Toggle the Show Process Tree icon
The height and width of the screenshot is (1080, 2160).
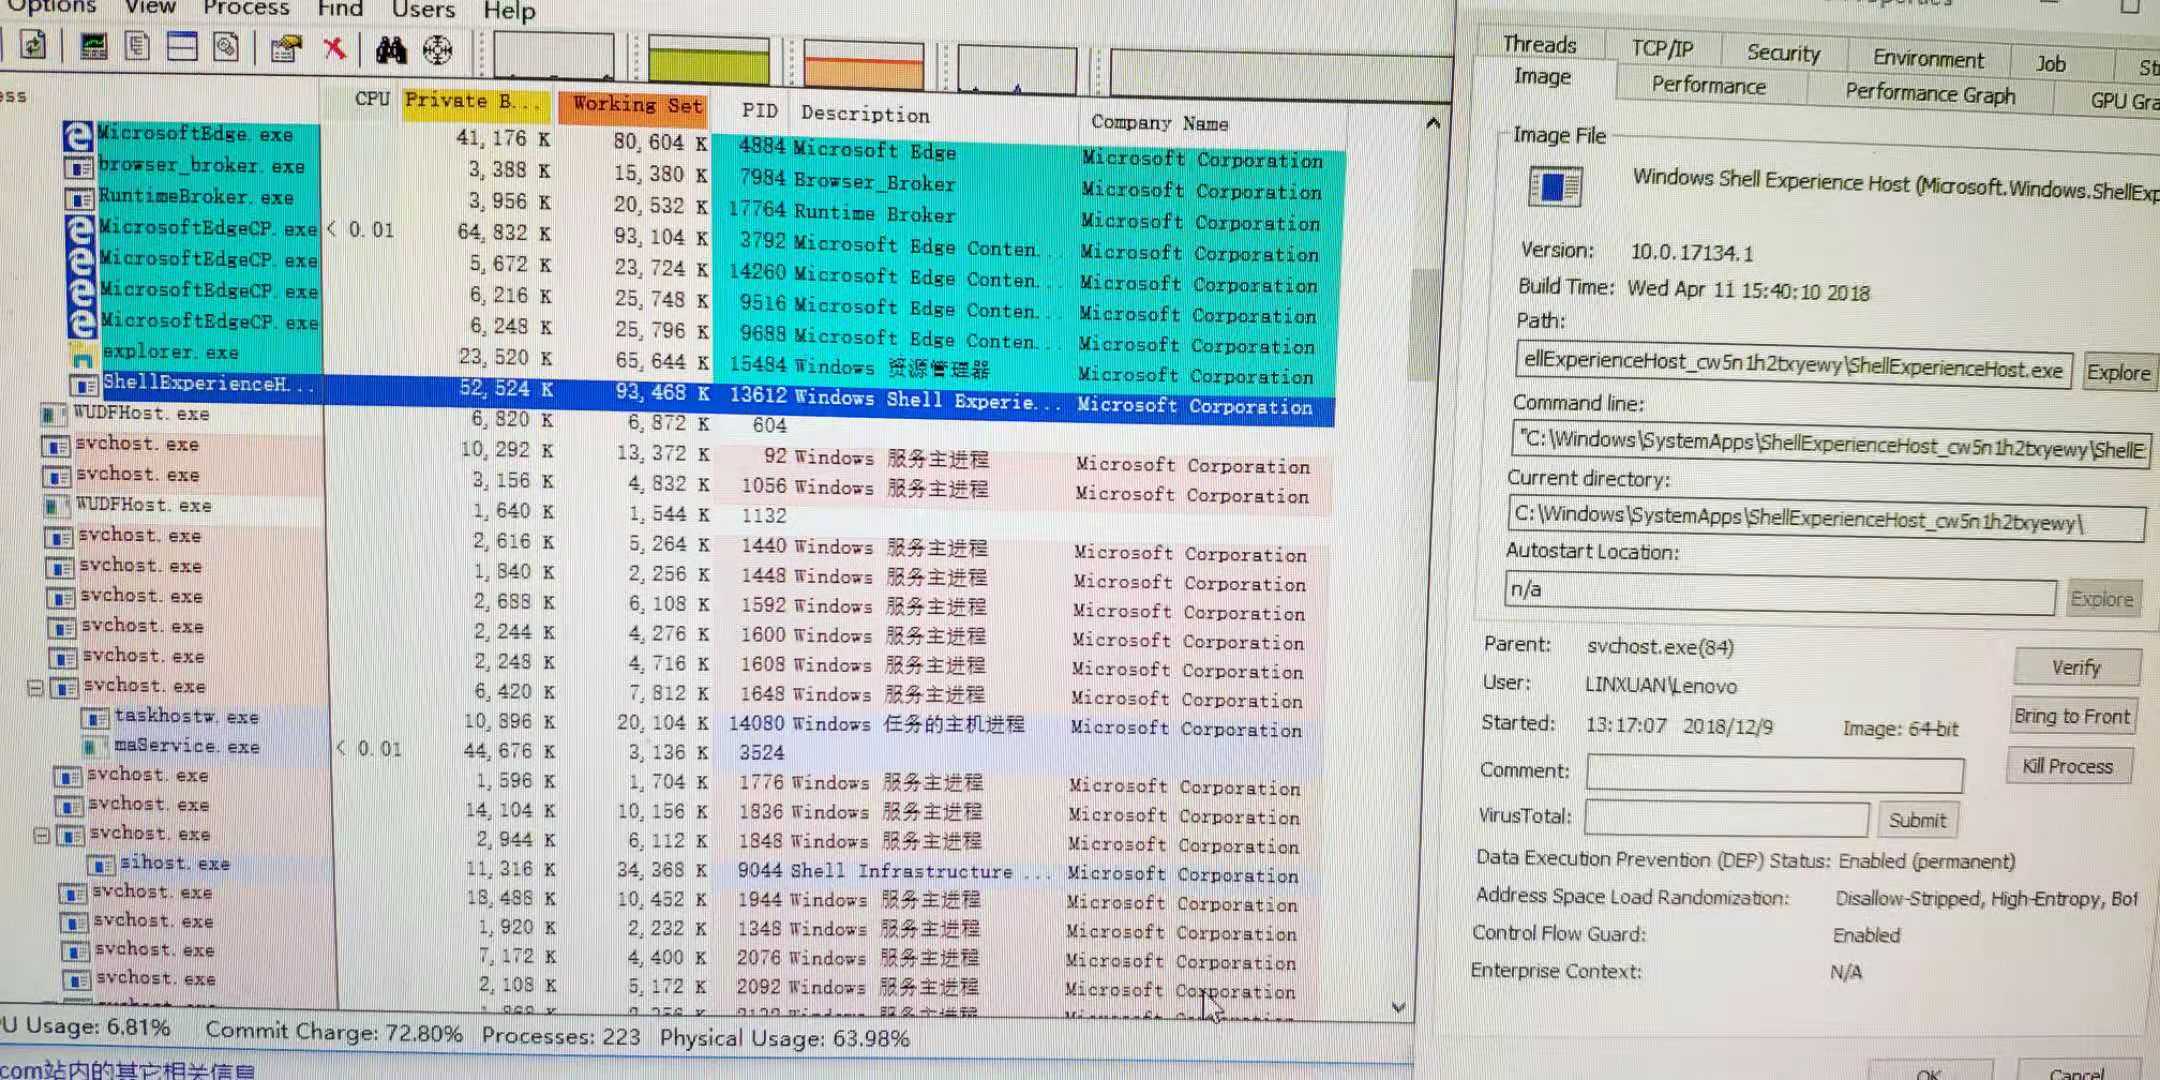click(137, 46)
